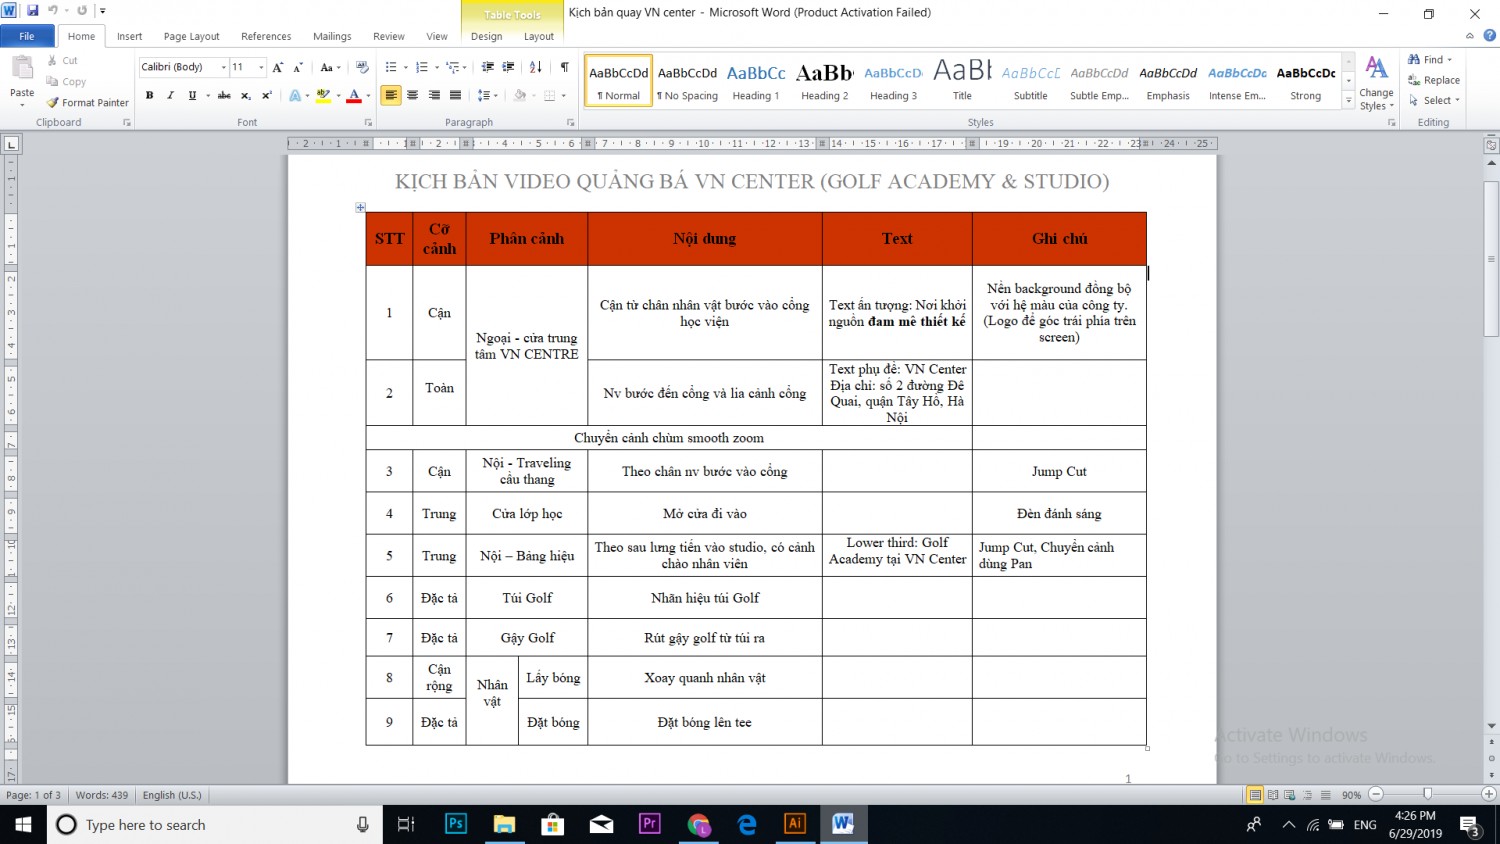Apply strikethrough formatting
Screen dimensions: 1500x844
coord(224,95)
